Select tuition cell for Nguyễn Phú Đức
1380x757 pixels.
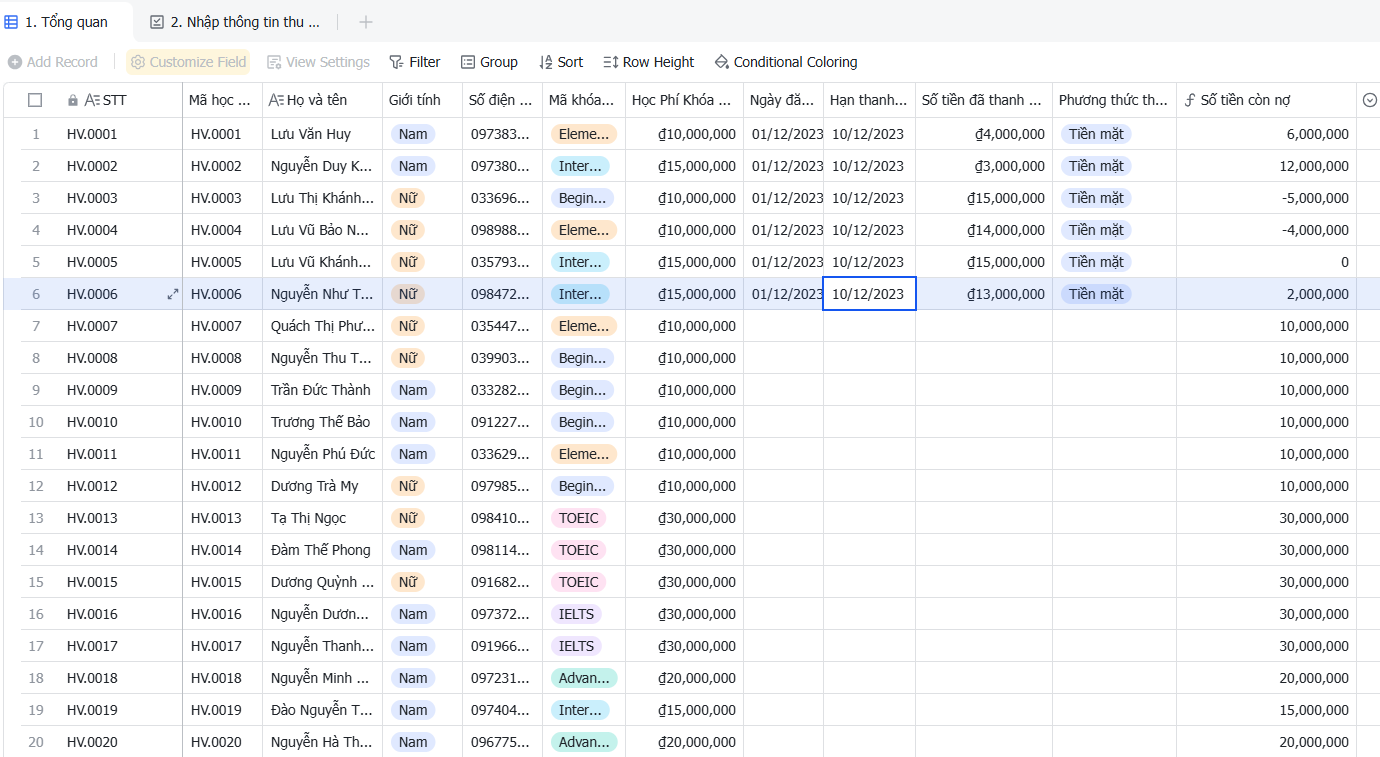(684, 454)
